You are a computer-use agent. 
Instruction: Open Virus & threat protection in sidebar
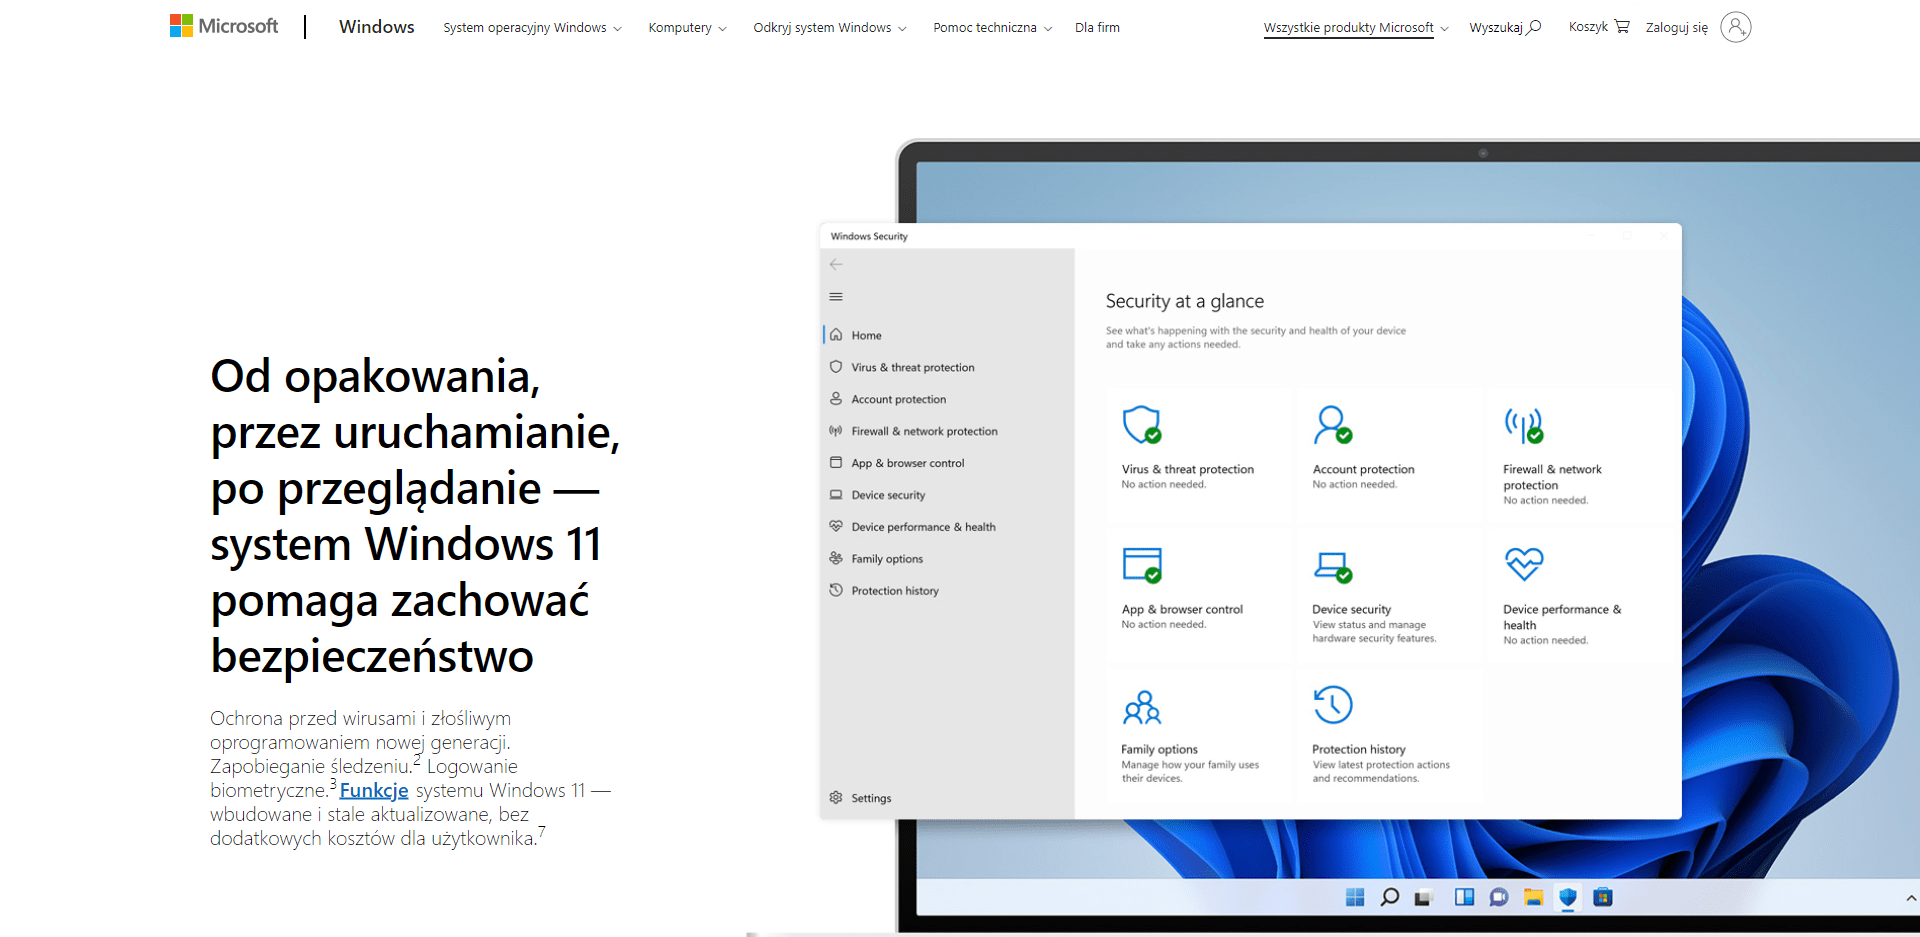coord(910,367)
